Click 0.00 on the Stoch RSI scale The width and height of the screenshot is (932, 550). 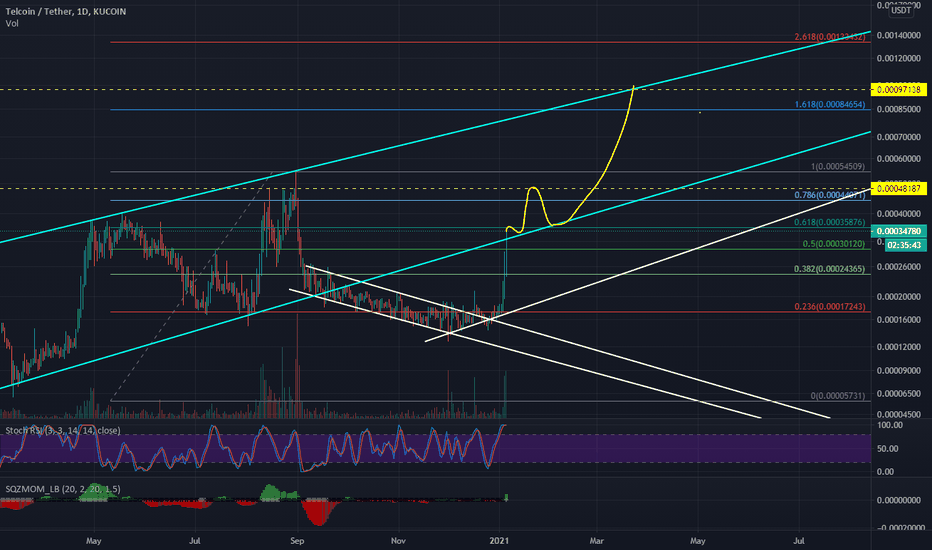coord(886,472)
